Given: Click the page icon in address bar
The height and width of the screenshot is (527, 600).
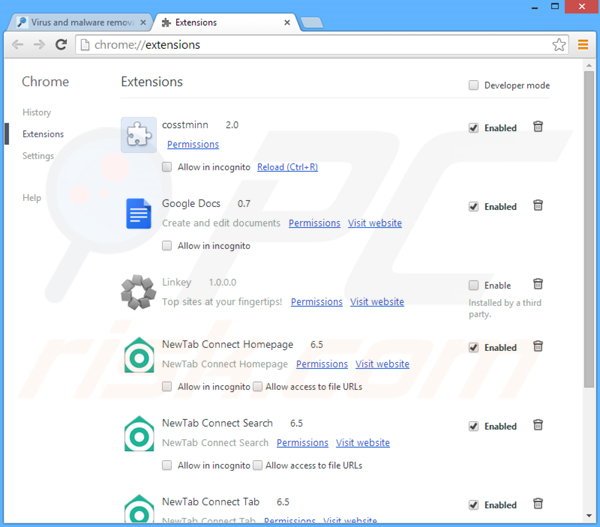Looking at the screenshot, I should click(85, 45).
